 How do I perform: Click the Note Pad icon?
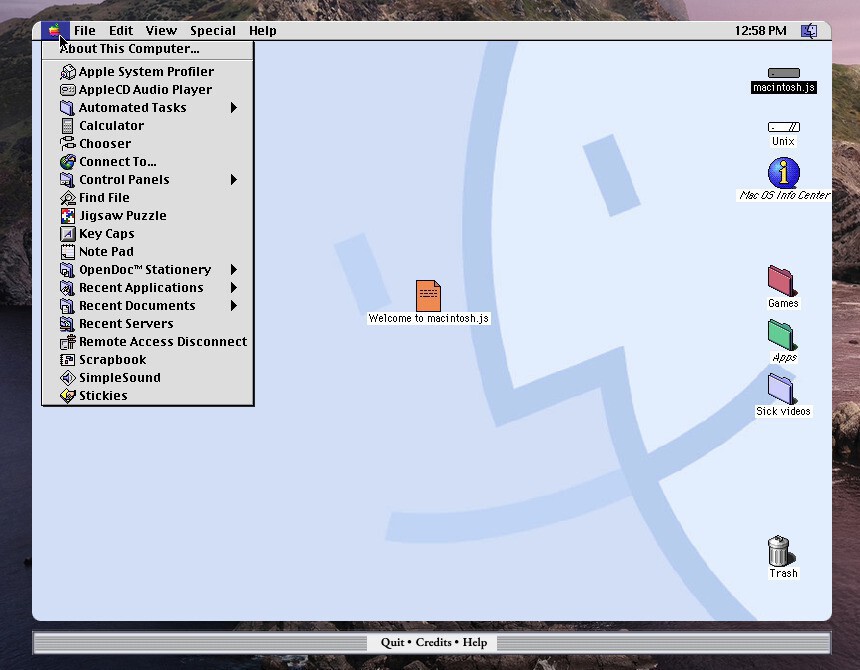pyautogui.click(x=67, y=252)
